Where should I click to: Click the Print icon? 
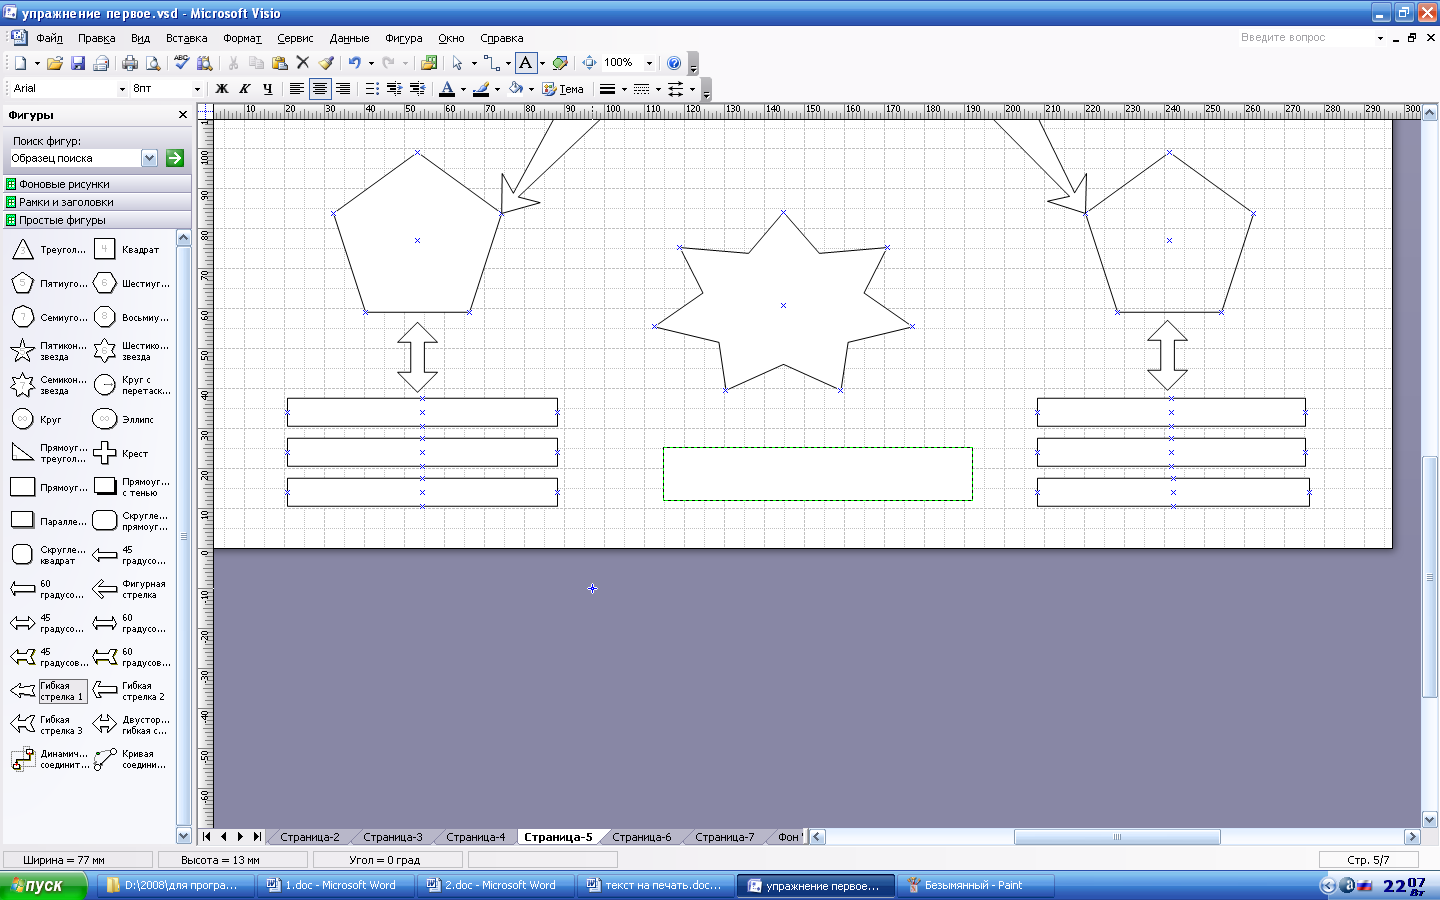[130, 63]
